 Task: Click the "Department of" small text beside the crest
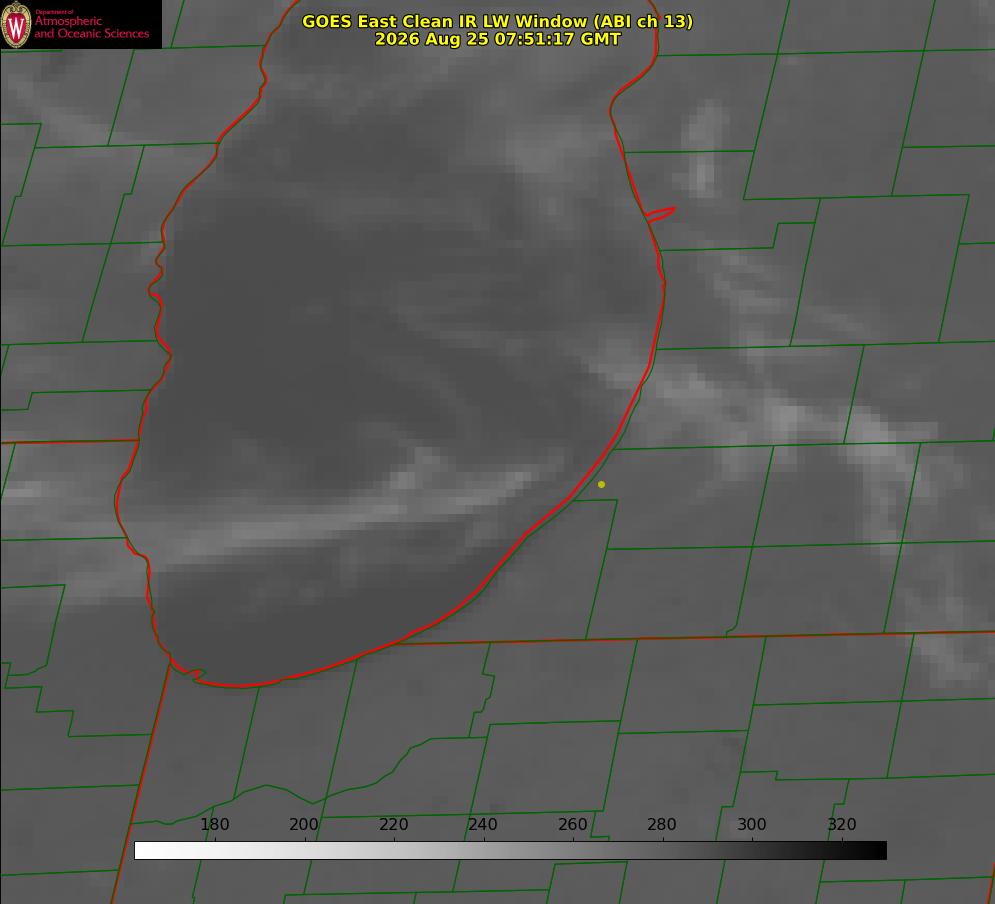pos(54,11)
